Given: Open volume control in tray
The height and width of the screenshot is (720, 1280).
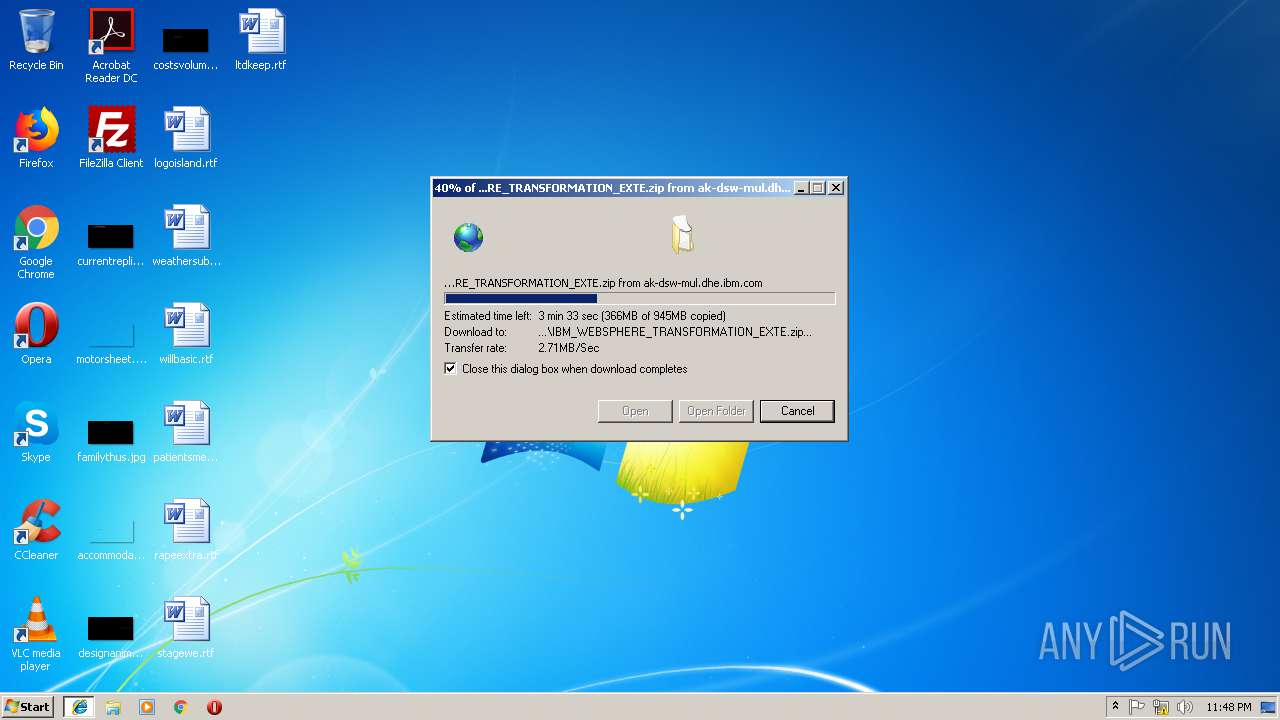Looking at the screenshot, I should (x=1185, y=707).
